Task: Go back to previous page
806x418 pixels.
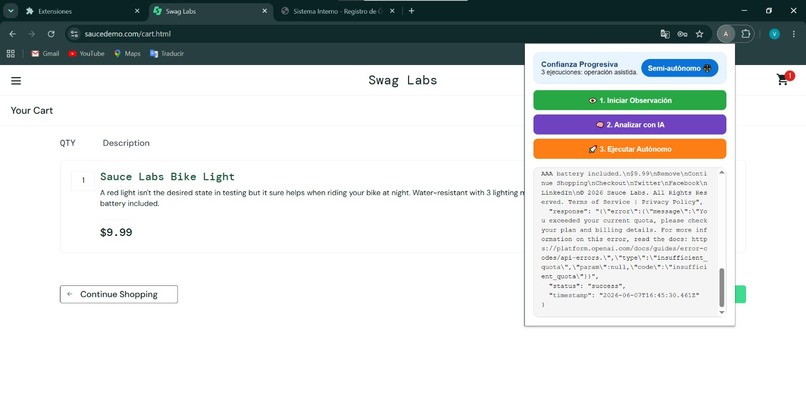Action: (13, 34)
